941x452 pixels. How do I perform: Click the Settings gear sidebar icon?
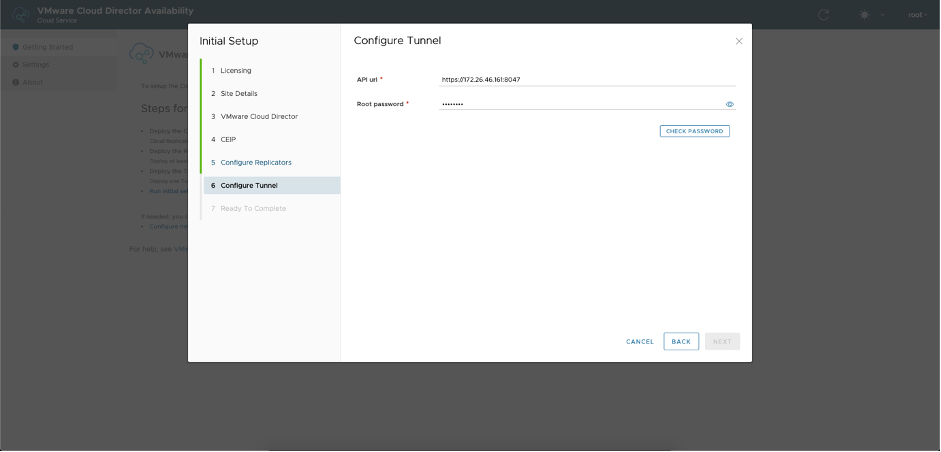pos(16,64)
